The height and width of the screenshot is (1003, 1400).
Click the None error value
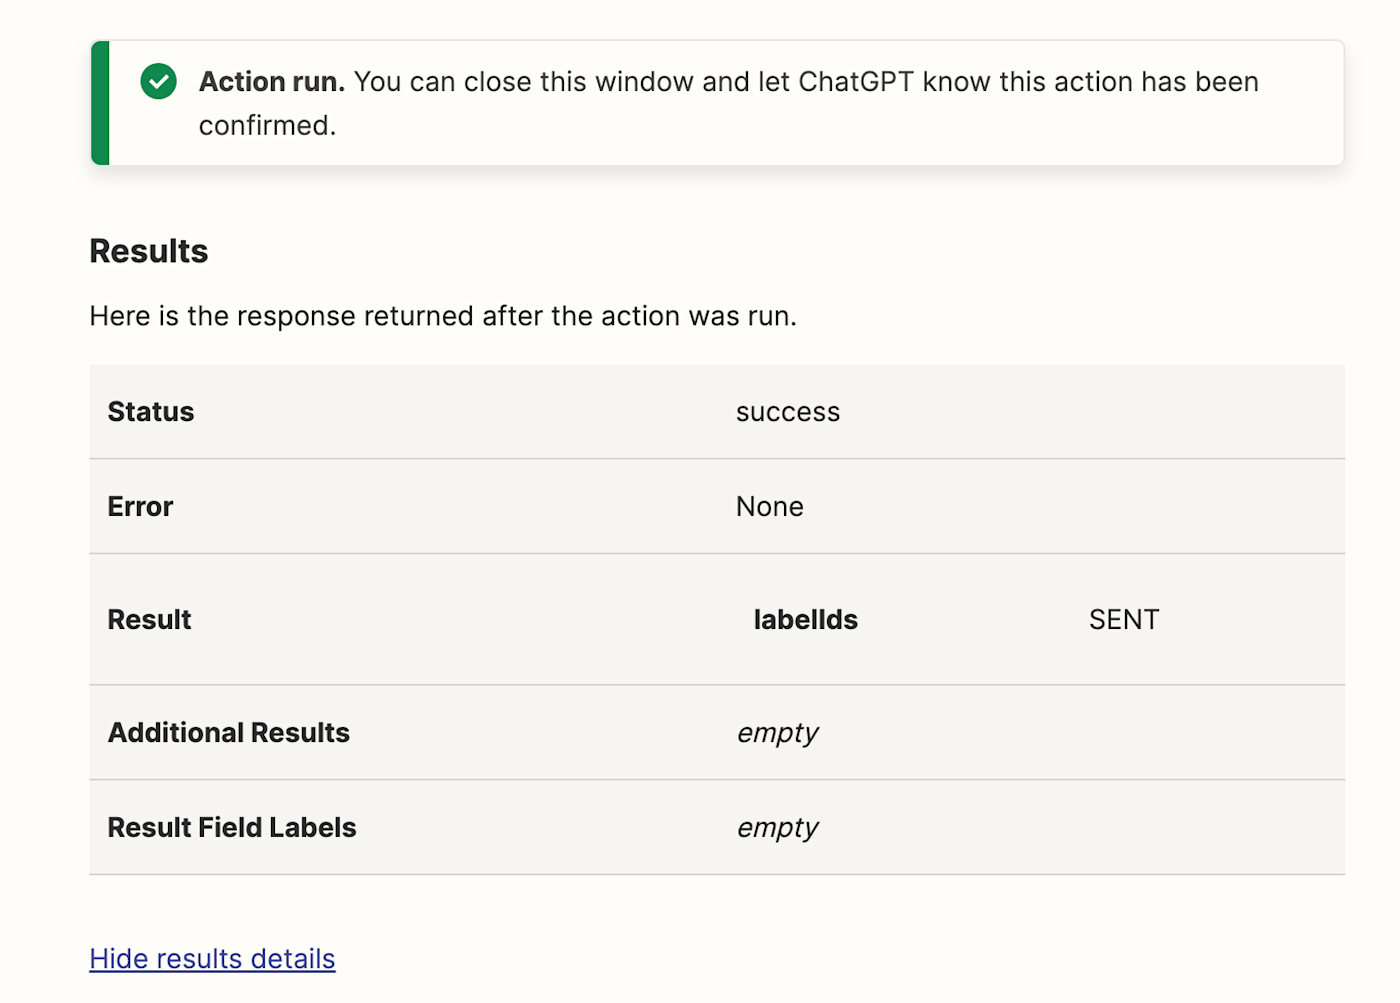pos(769,507)
